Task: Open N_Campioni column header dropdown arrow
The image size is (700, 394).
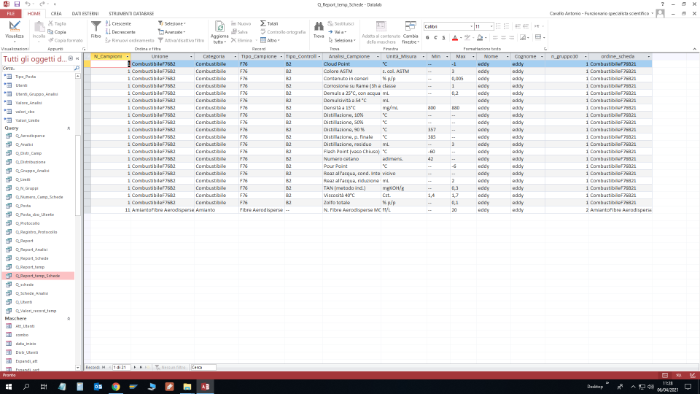Action: 127,57
